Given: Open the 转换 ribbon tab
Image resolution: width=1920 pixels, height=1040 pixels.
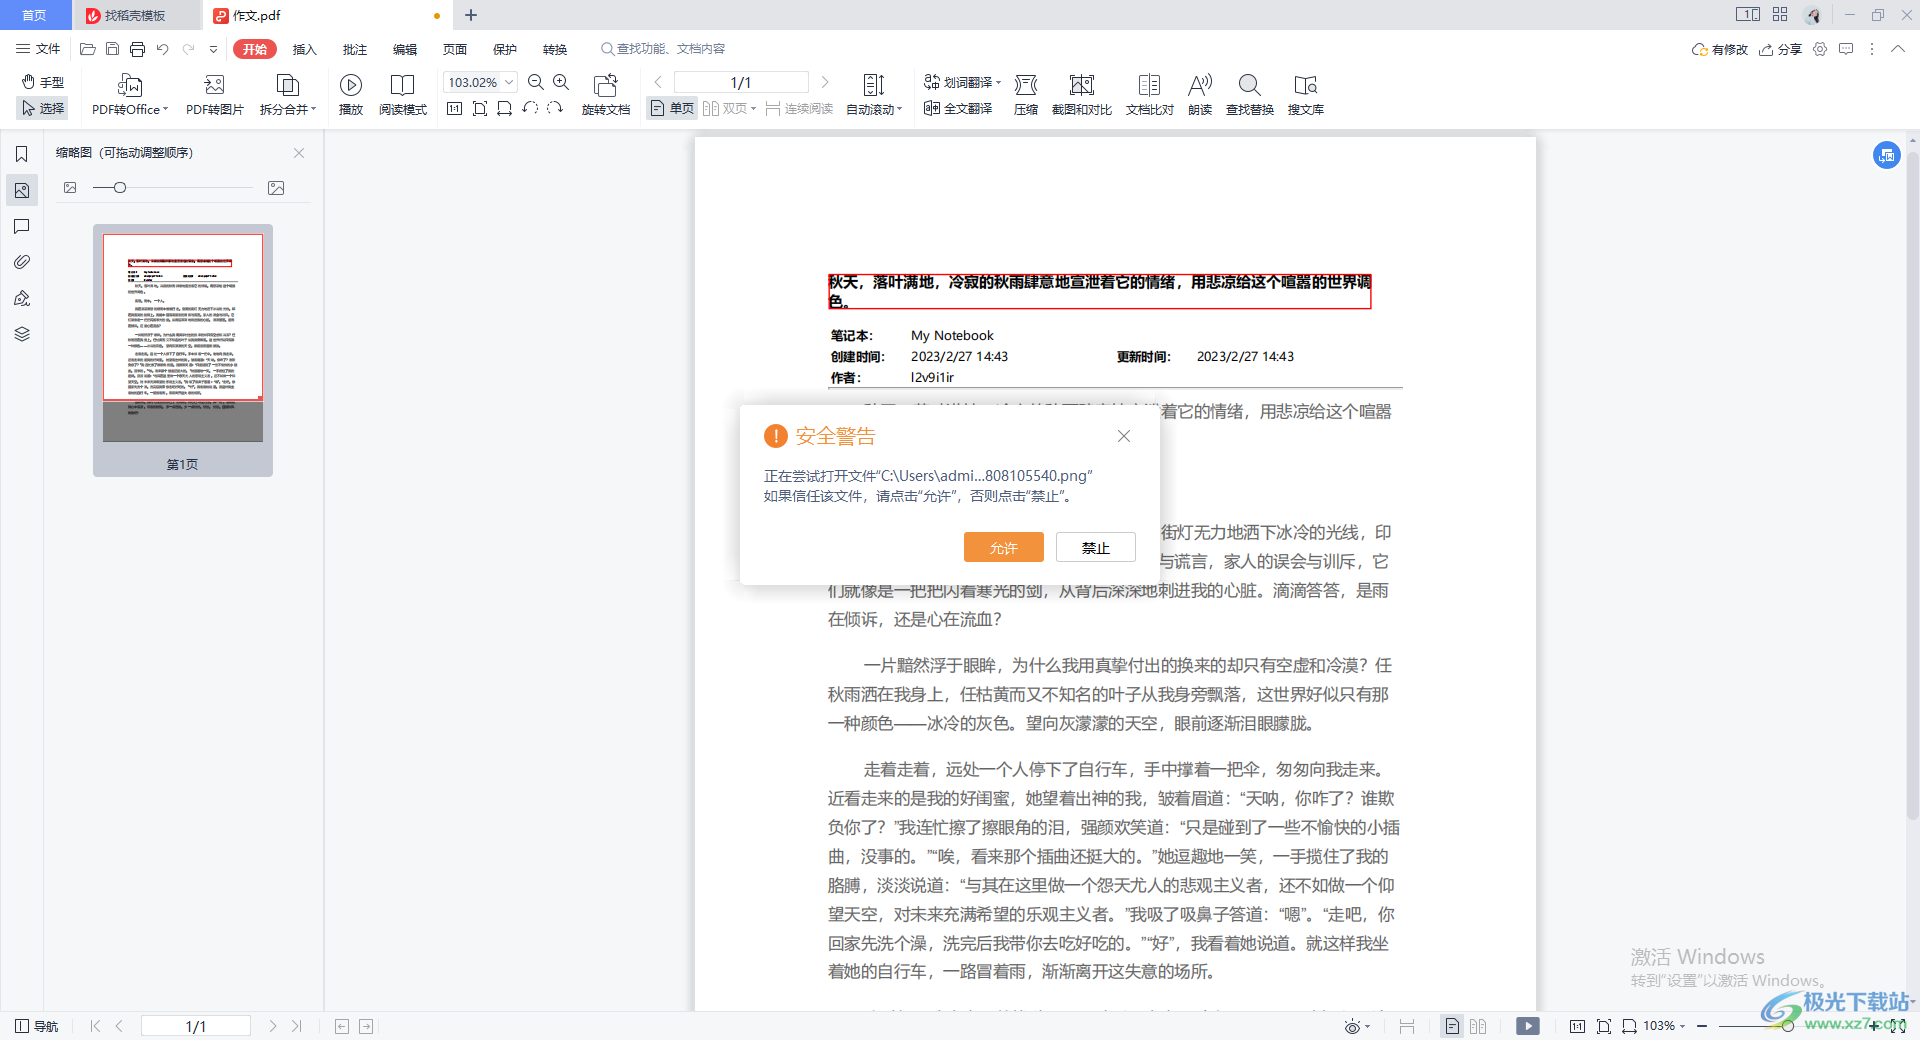Looking at the screenshot, I should tap(554, 49).
